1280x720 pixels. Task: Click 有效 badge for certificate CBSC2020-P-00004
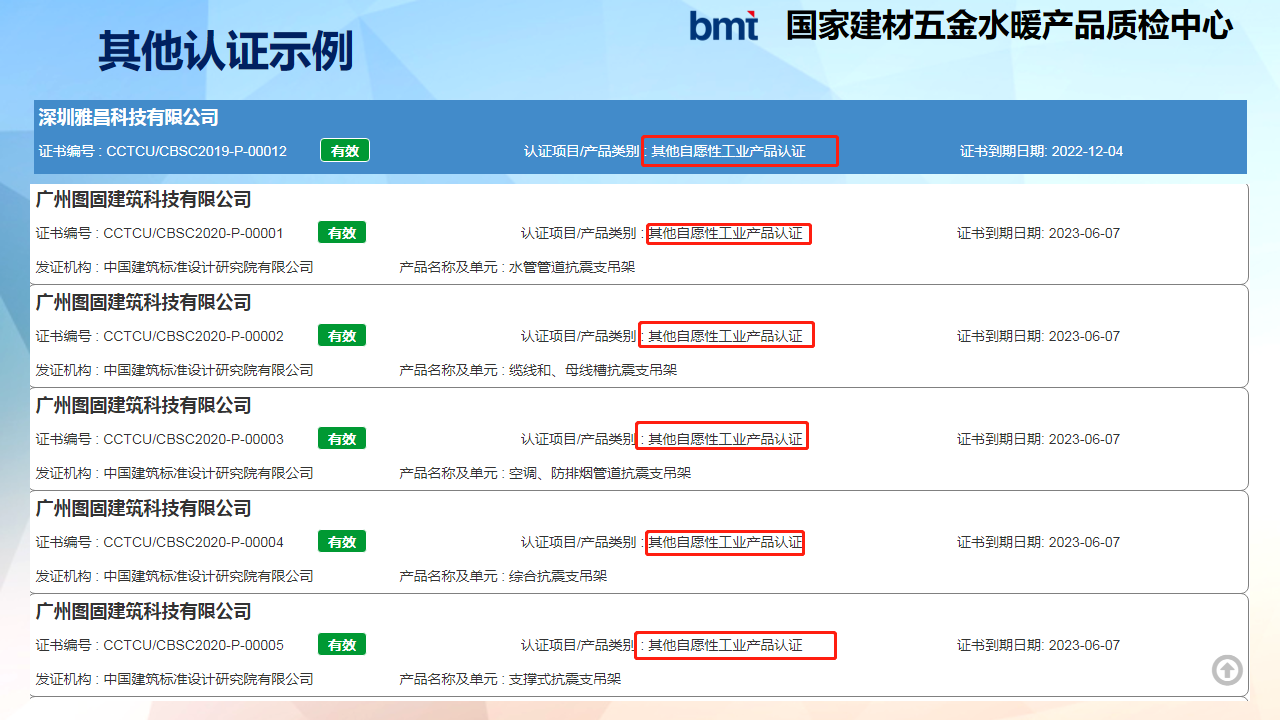342,541
